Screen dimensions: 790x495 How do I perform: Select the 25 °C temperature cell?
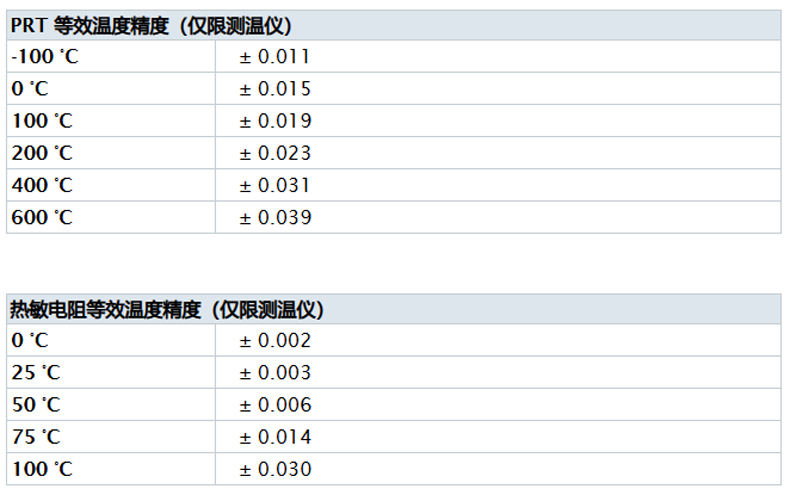(36, 373)
